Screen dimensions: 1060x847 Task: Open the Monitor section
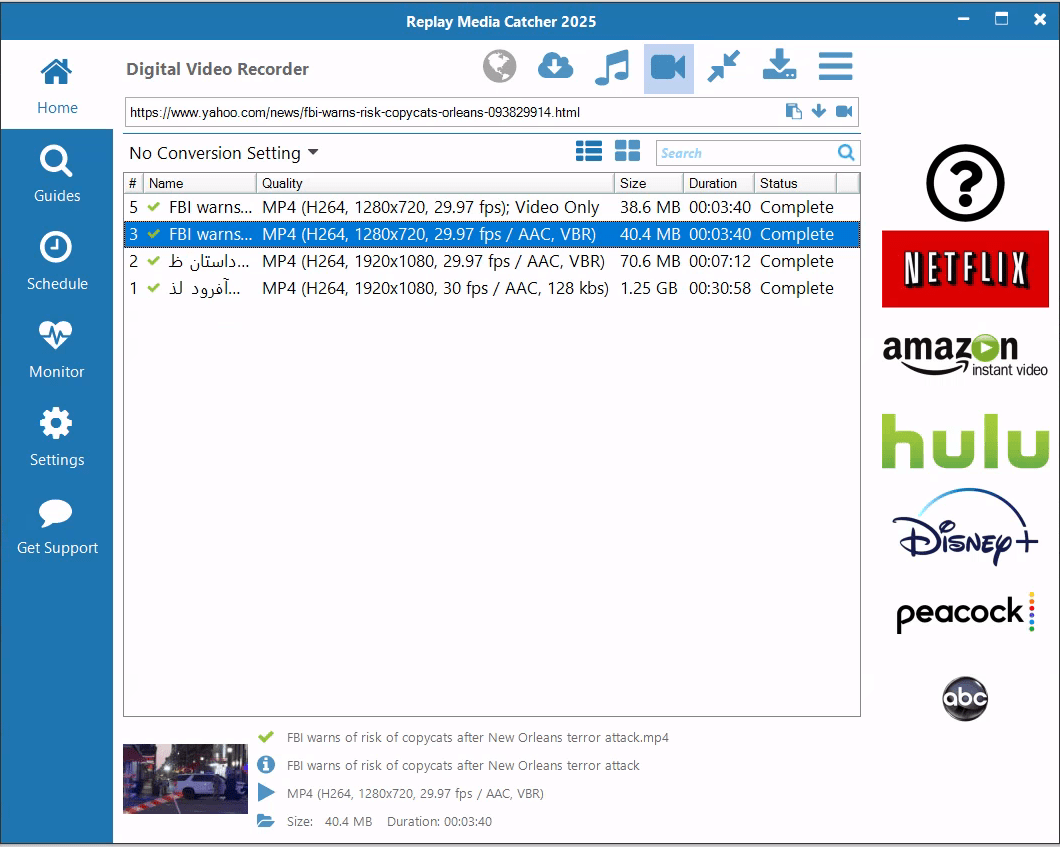57,349
